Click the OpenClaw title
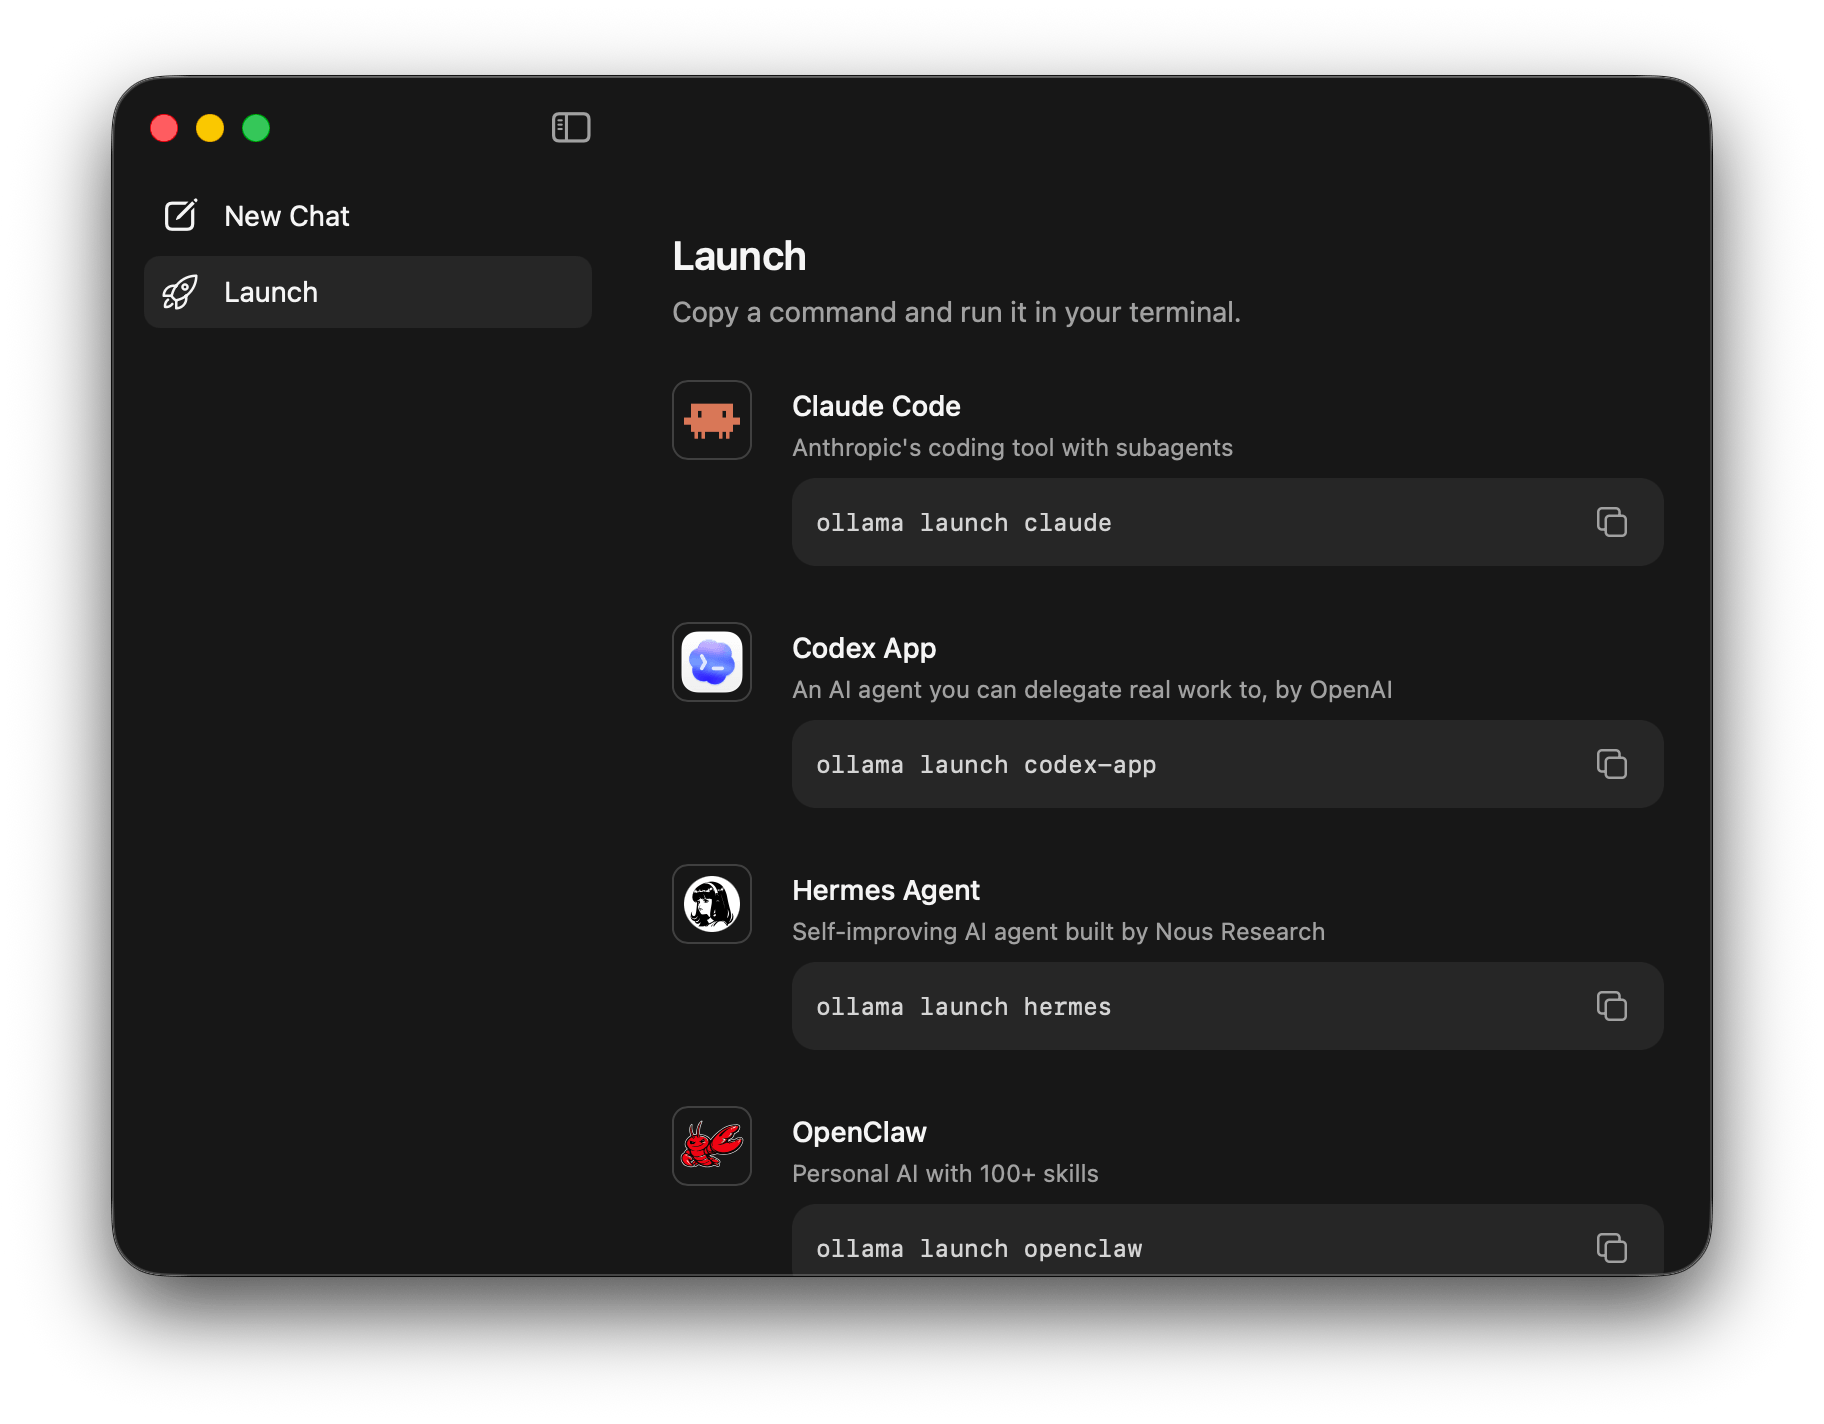 (859, 1132)
